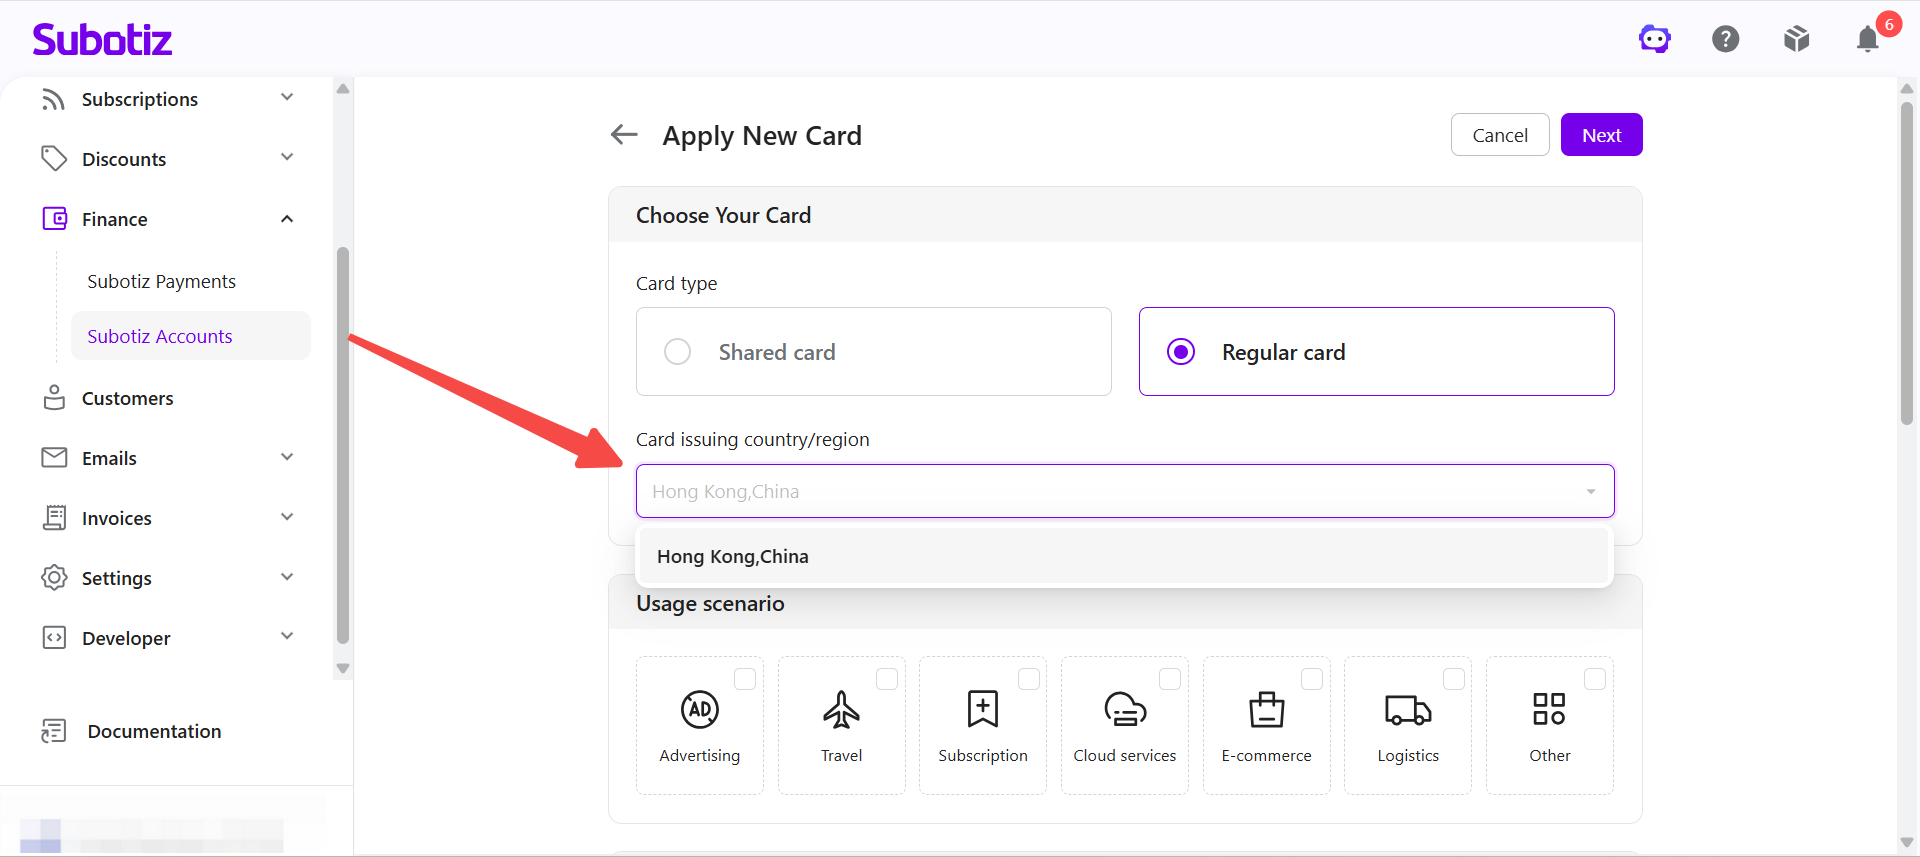Click the Discounts tag icon

[54, 159]
